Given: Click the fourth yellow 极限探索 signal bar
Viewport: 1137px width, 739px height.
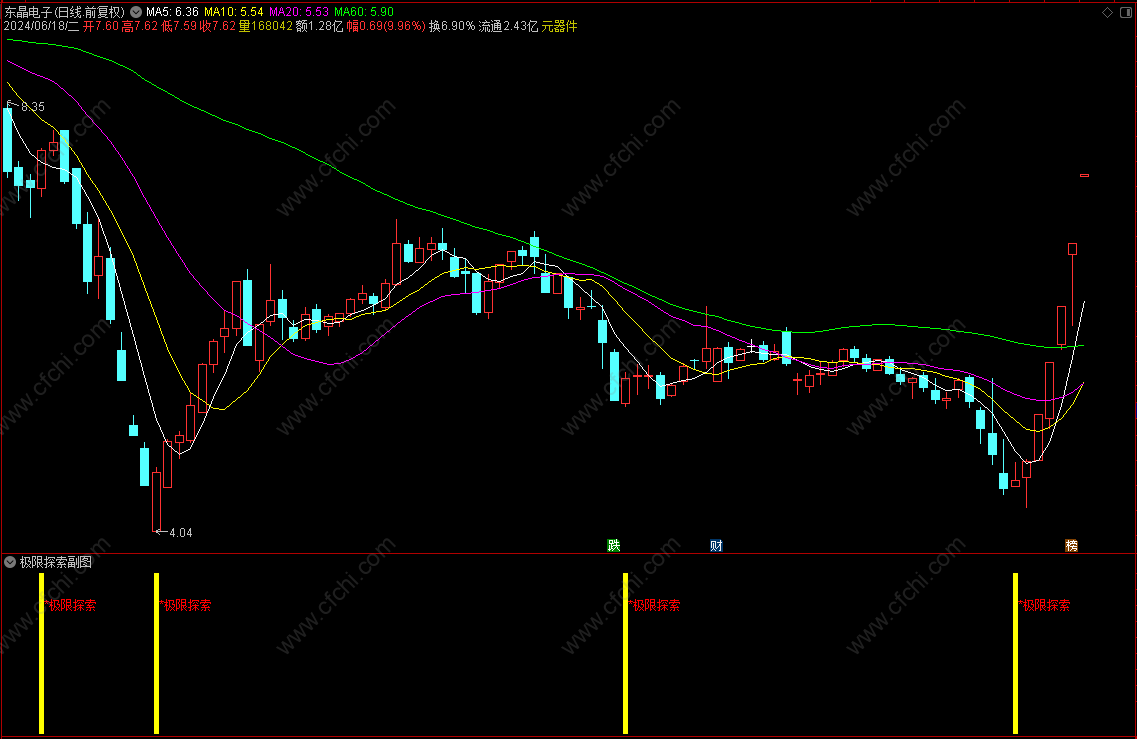Looking at the screenshot, I should coord(1016,653).
